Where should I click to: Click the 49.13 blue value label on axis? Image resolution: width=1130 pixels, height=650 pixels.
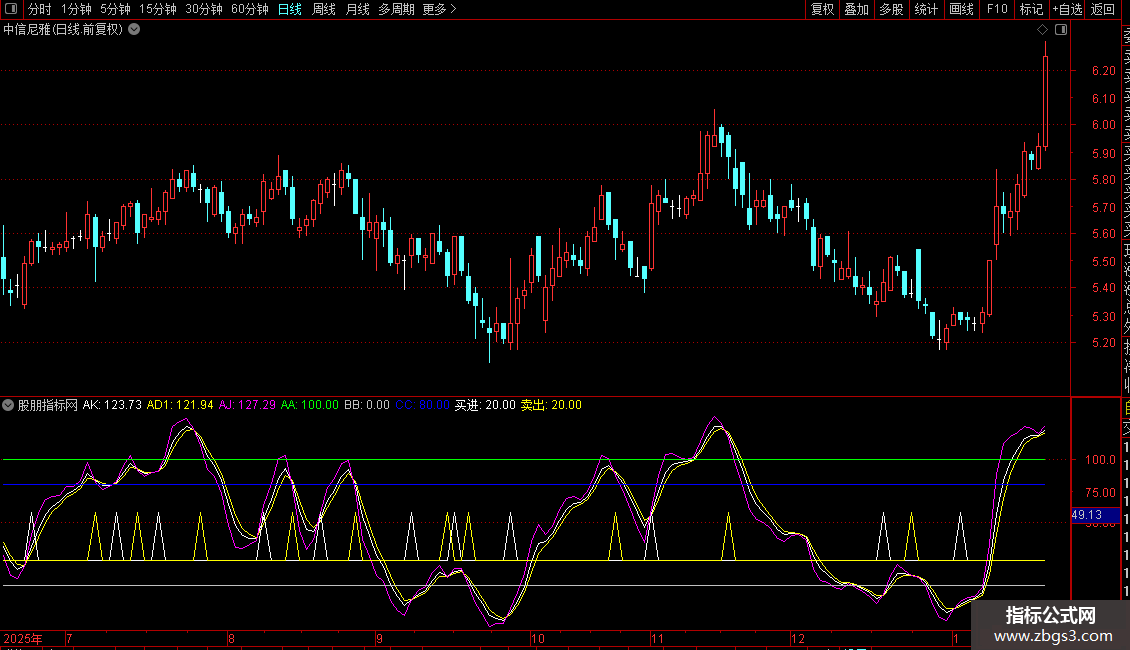coord(1086,515)
